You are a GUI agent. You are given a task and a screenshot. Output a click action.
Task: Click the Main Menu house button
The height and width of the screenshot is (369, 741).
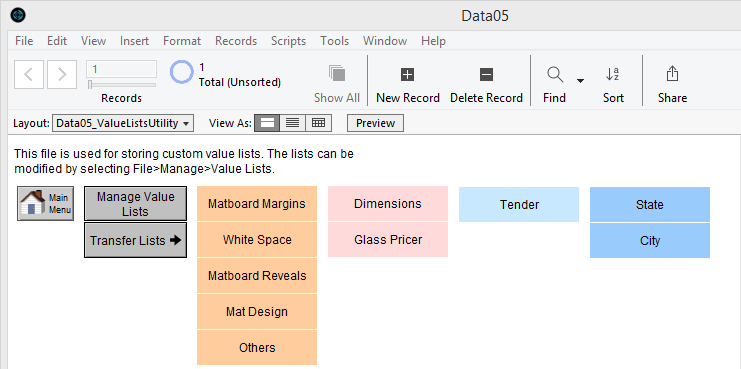(46, 204)
